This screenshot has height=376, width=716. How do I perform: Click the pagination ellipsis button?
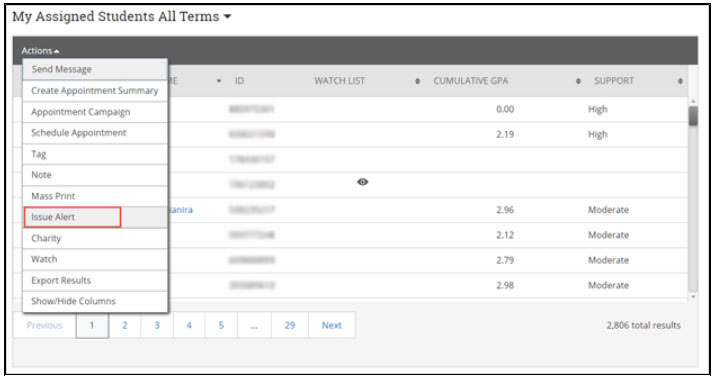pyautogui.click(x=254, y=325)
